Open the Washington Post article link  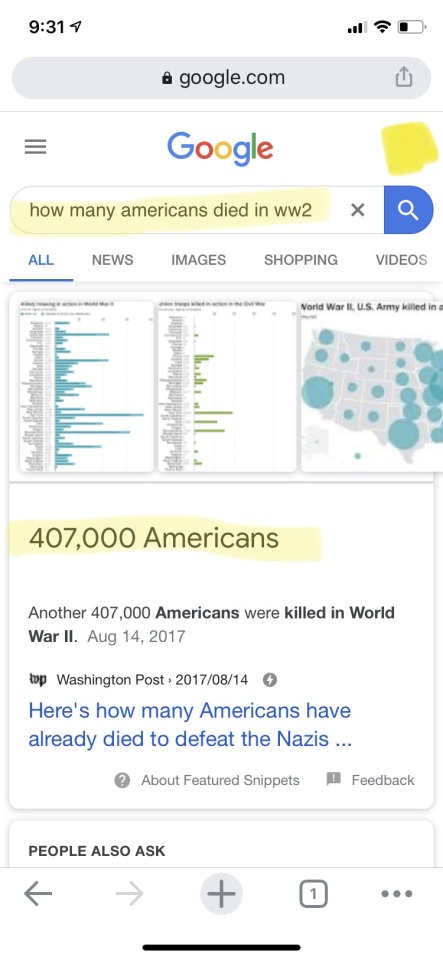[x=190, y=725]
